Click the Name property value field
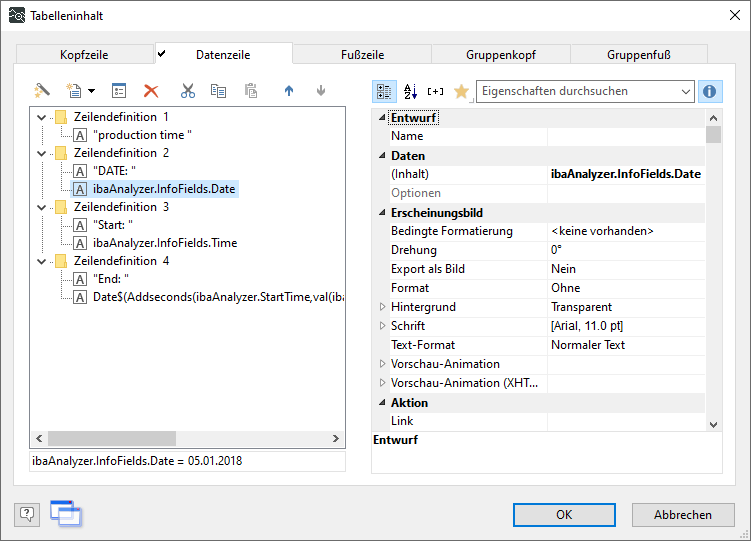 click(x=626, y=136)
